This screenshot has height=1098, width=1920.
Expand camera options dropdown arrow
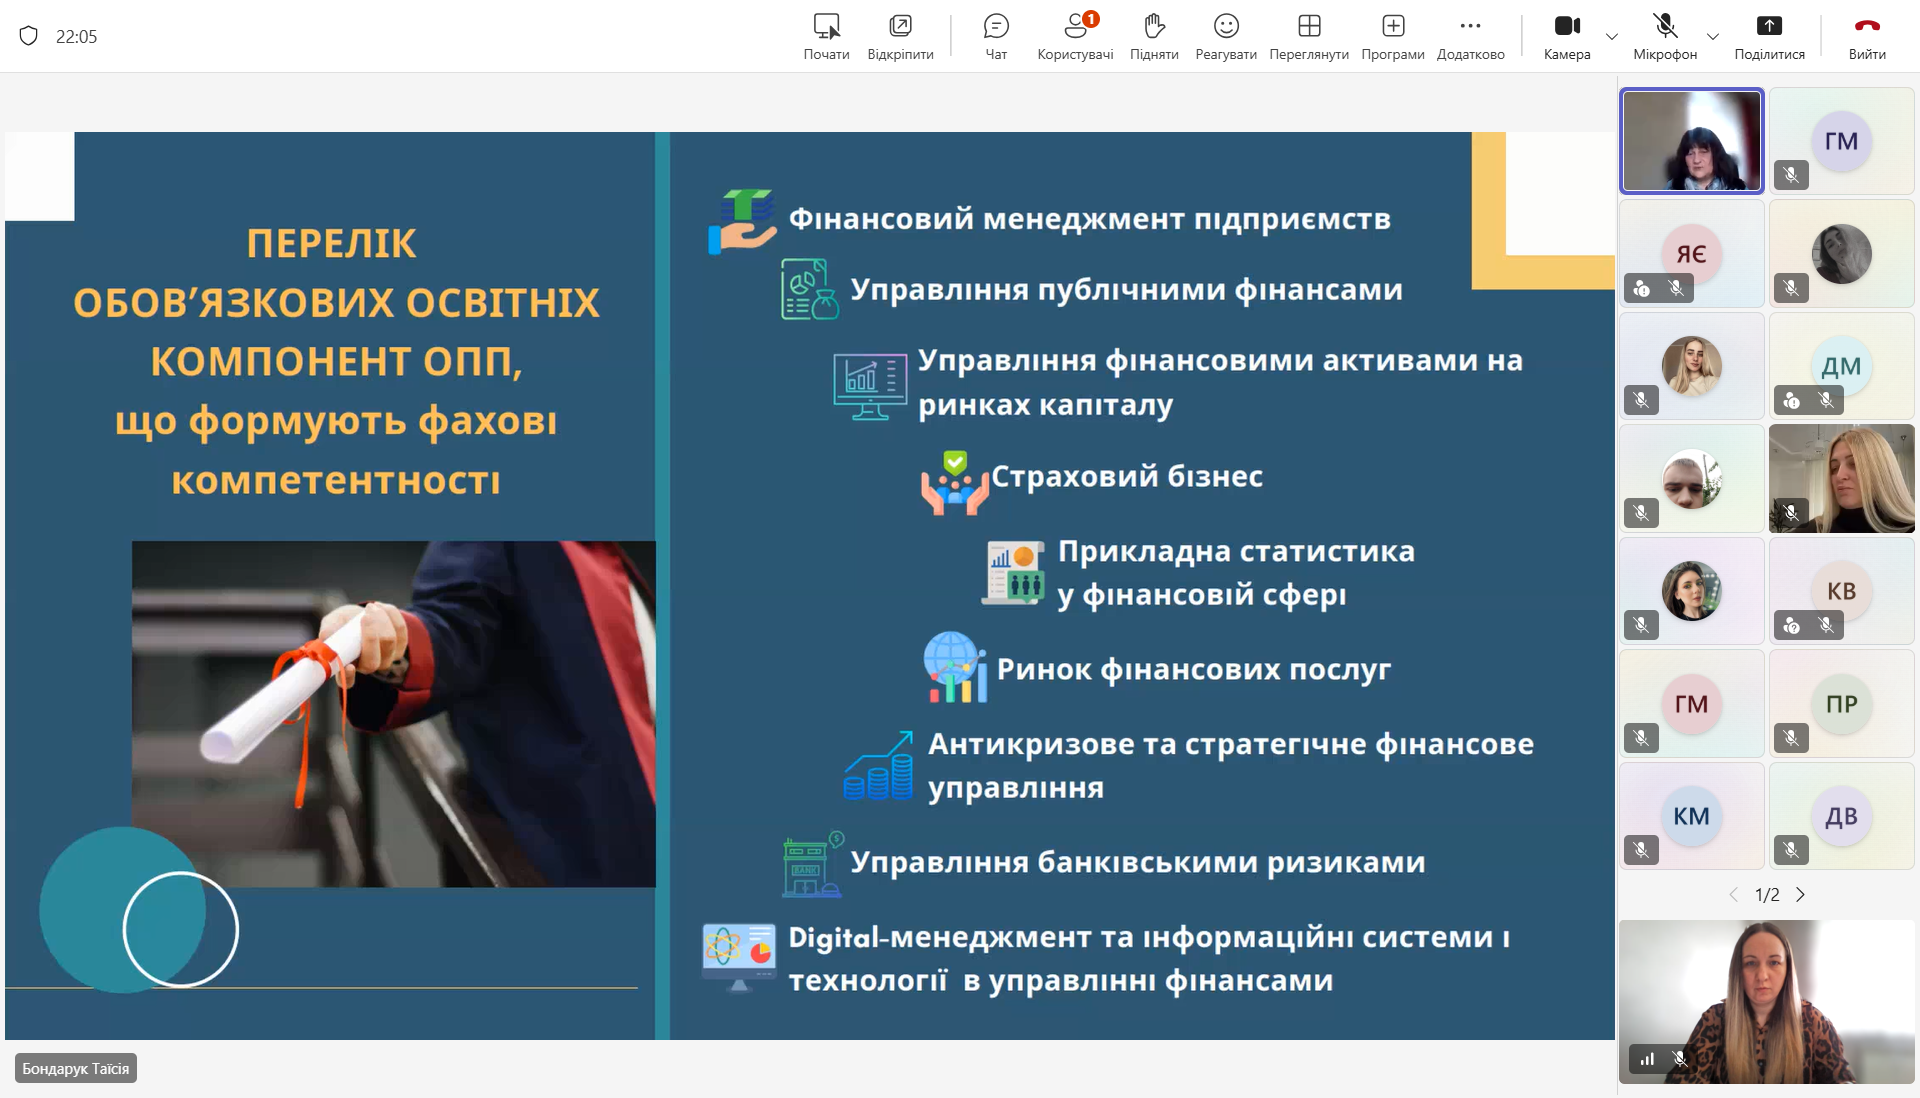(1612, 37)
